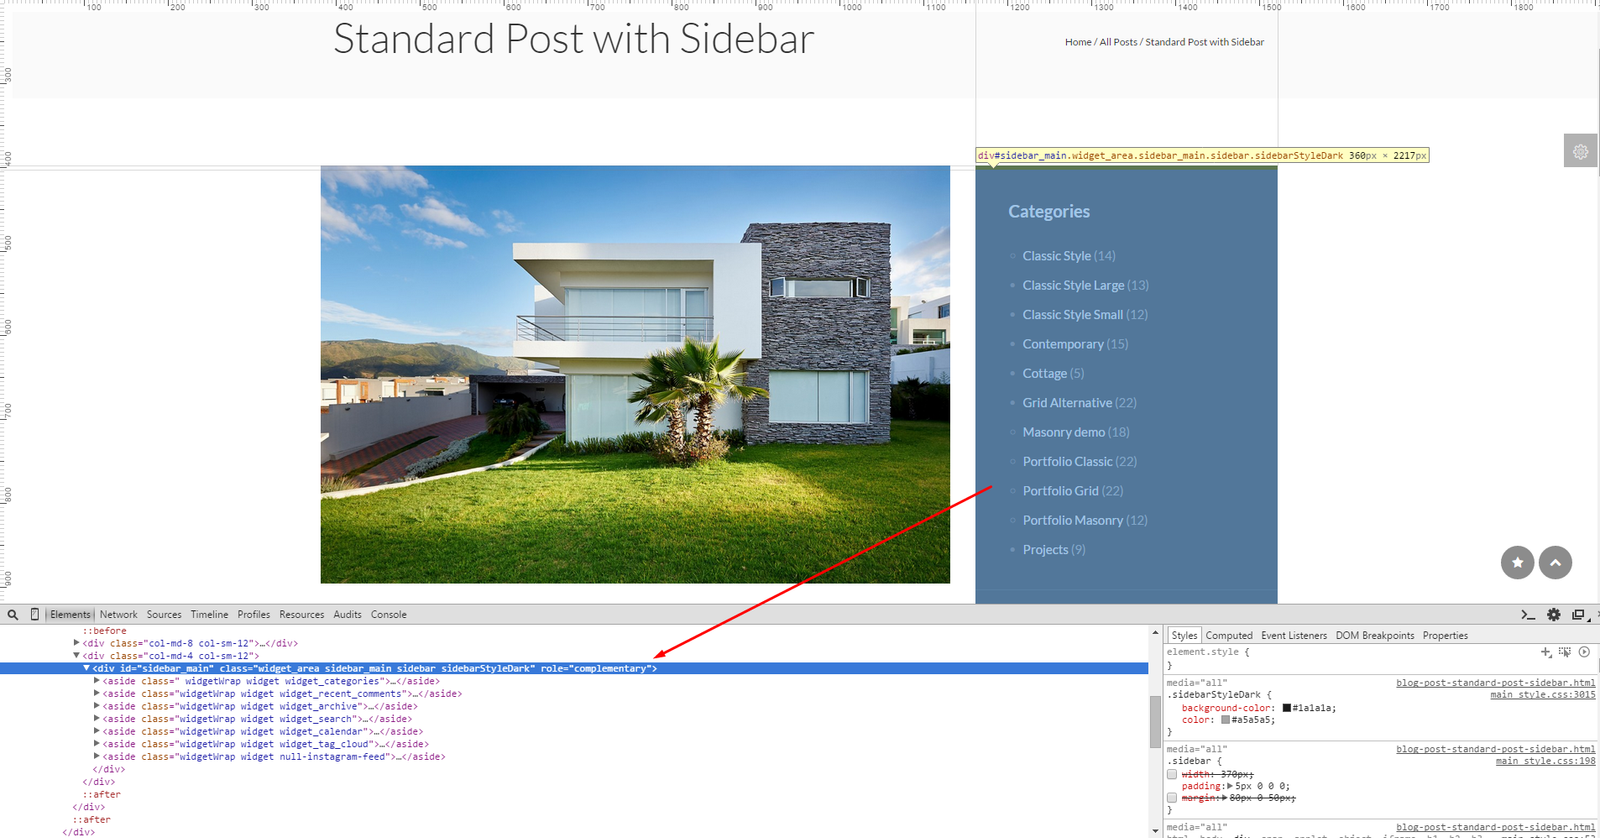
Task: Switch to the Network tab
Action: click(118, 615)
